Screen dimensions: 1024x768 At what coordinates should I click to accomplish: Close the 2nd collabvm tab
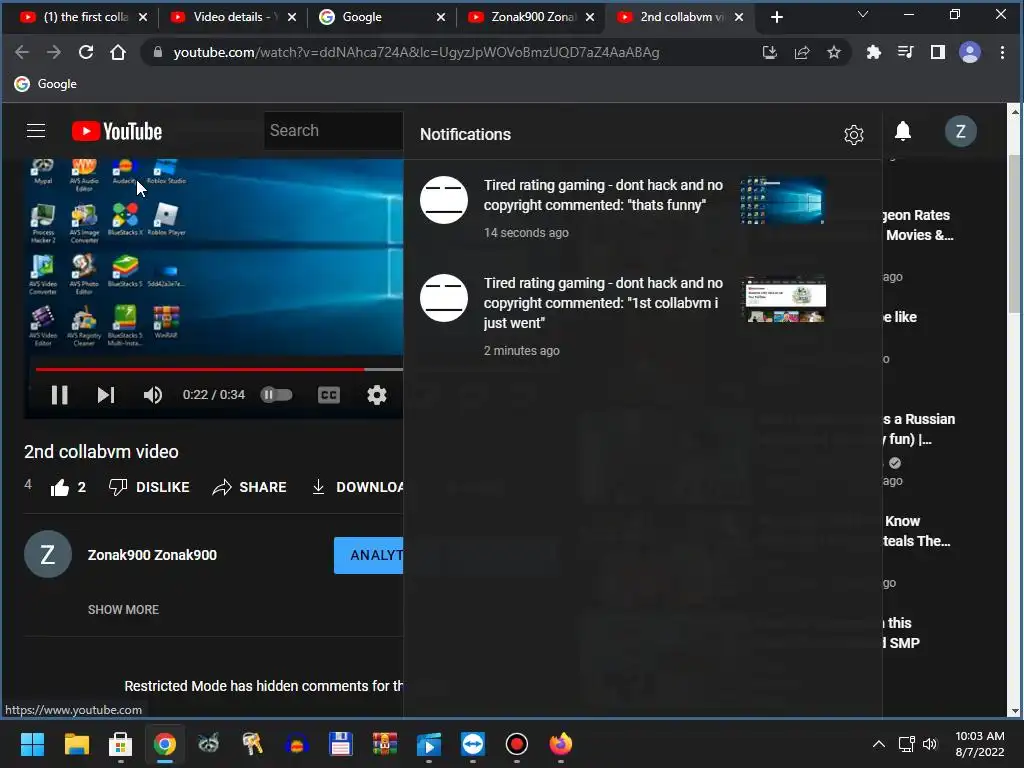739,17
